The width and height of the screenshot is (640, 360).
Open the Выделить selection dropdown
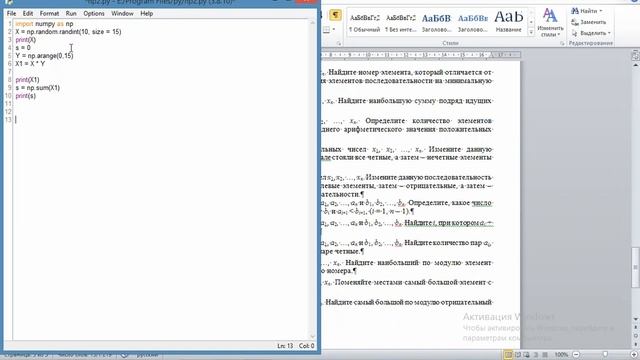tap(591, 33)
